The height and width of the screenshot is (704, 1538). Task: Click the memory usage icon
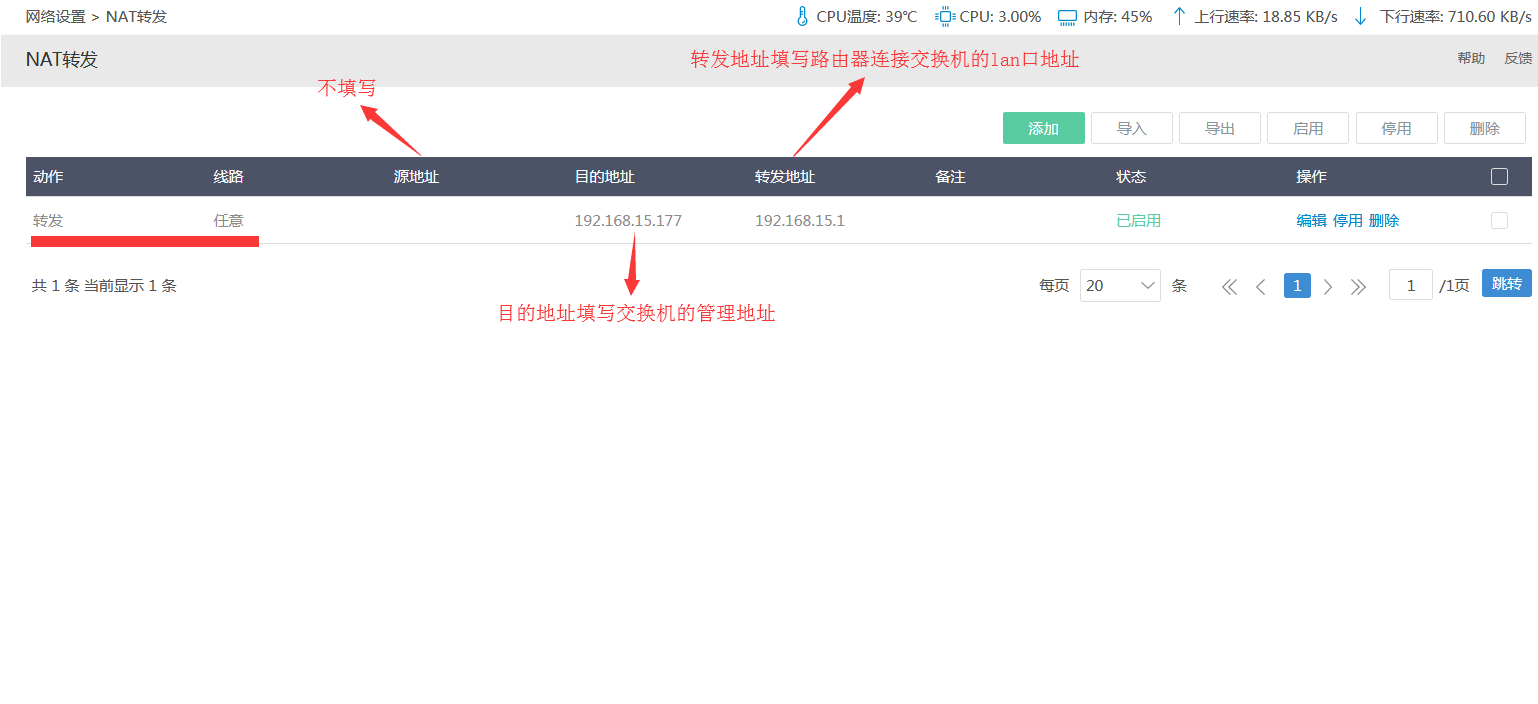click(1067, 17)
